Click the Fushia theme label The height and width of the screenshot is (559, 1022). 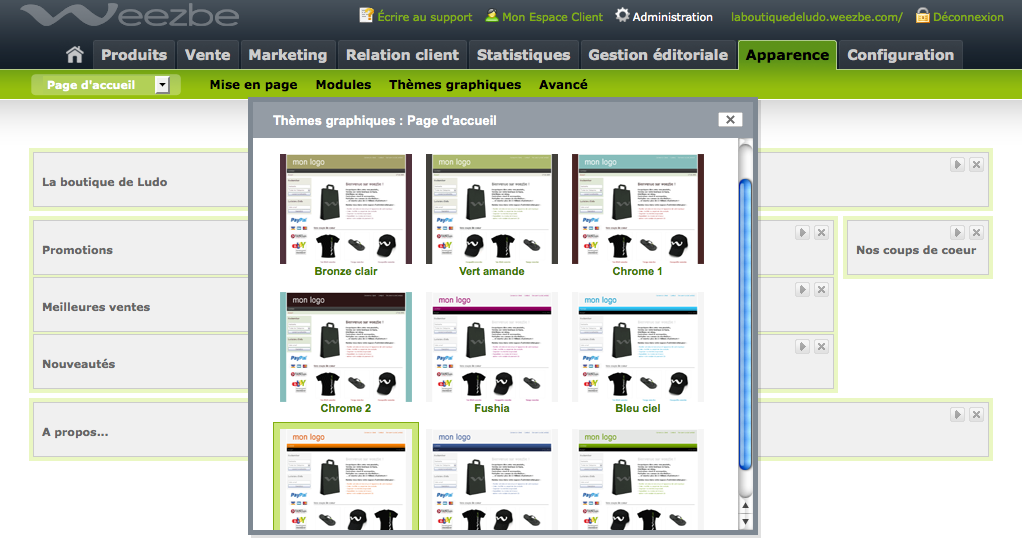(x=491, y=408)
